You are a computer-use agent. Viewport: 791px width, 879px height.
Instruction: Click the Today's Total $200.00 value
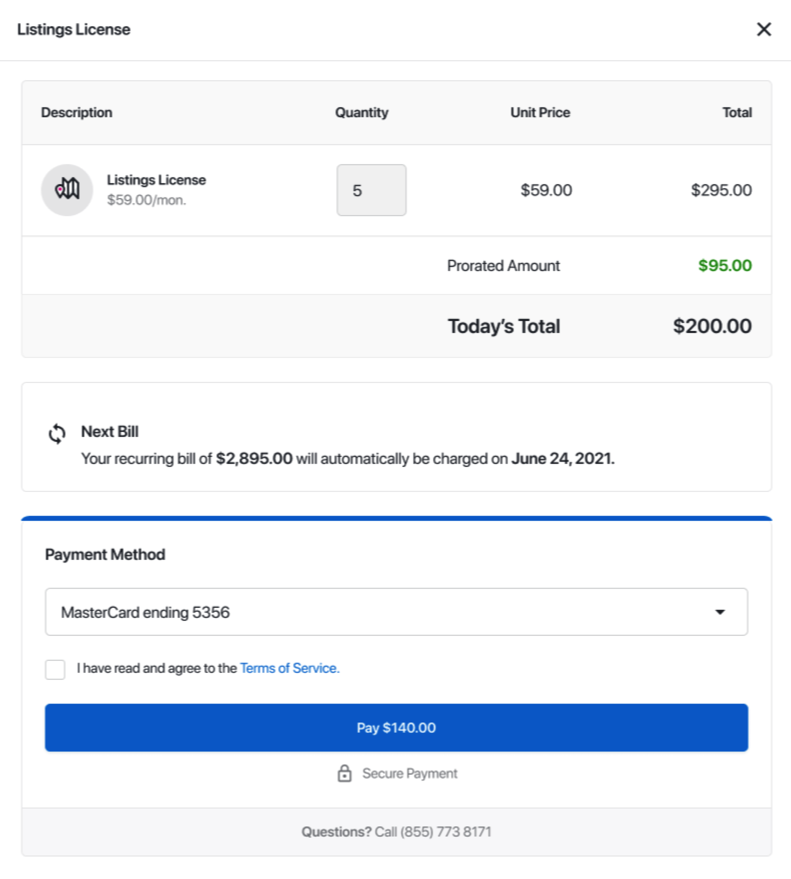(x=712, y=326)
